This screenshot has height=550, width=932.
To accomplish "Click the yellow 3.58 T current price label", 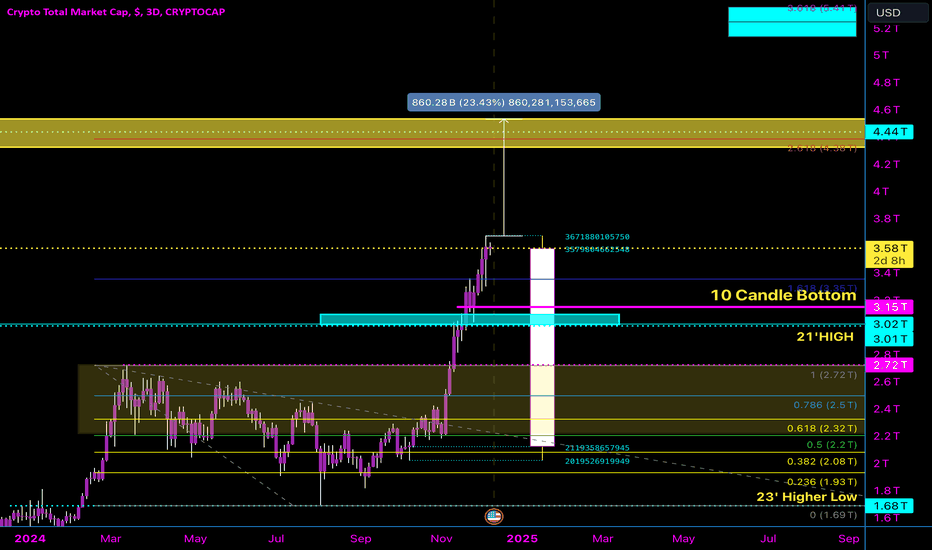I will tap(889, 248).
